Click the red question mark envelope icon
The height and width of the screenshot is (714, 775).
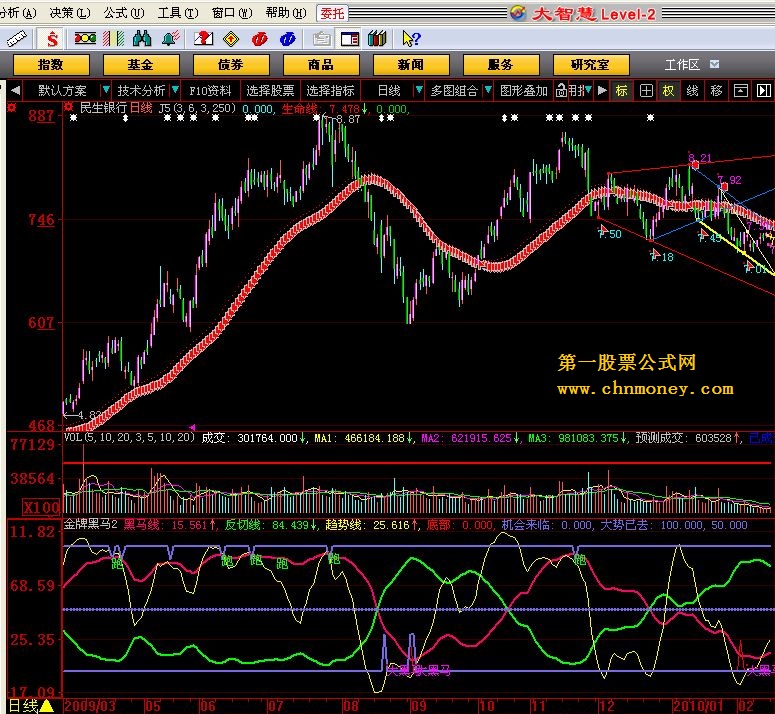203,38
